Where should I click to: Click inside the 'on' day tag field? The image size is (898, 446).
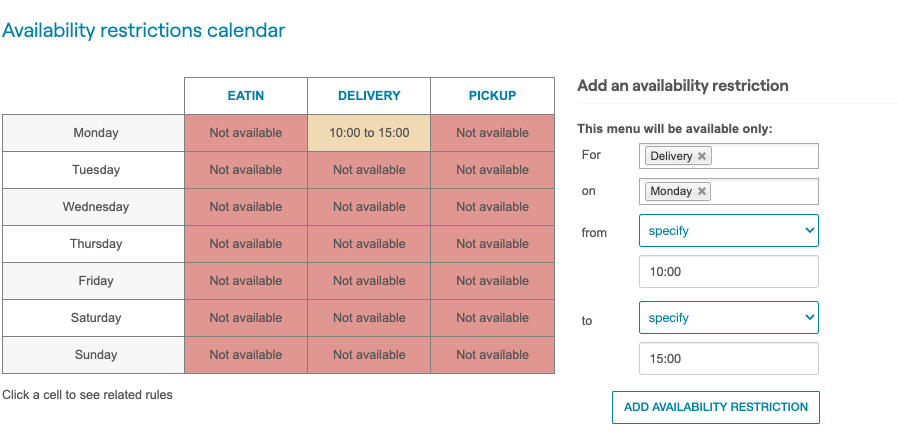click(765, 191)
